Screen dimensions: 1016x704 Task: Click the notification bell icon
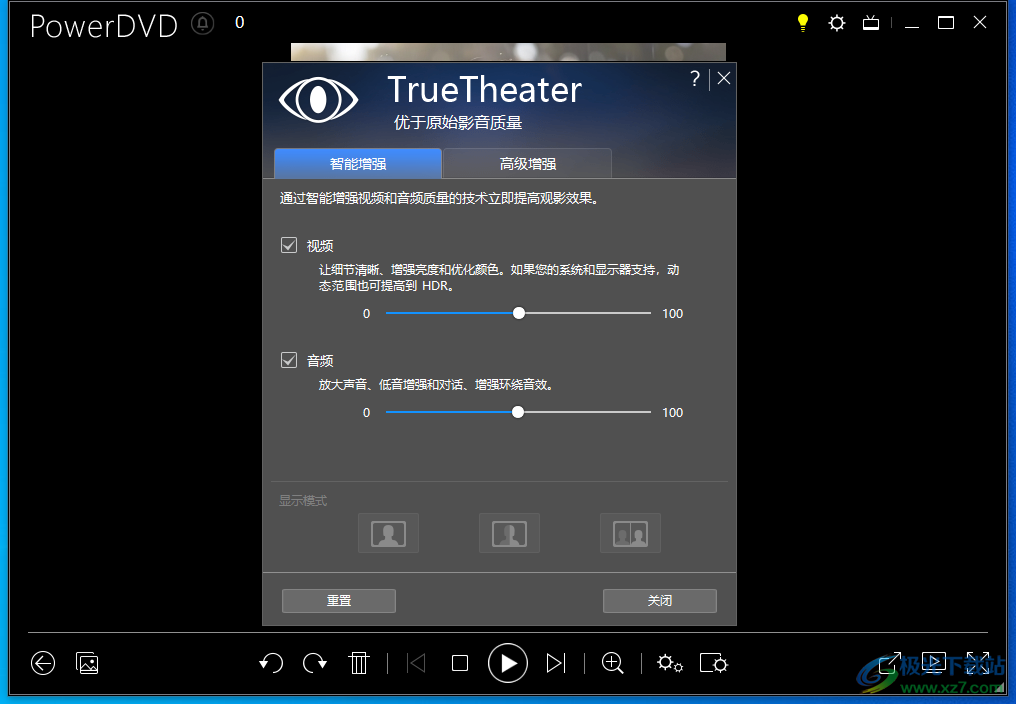click(203, 23)
